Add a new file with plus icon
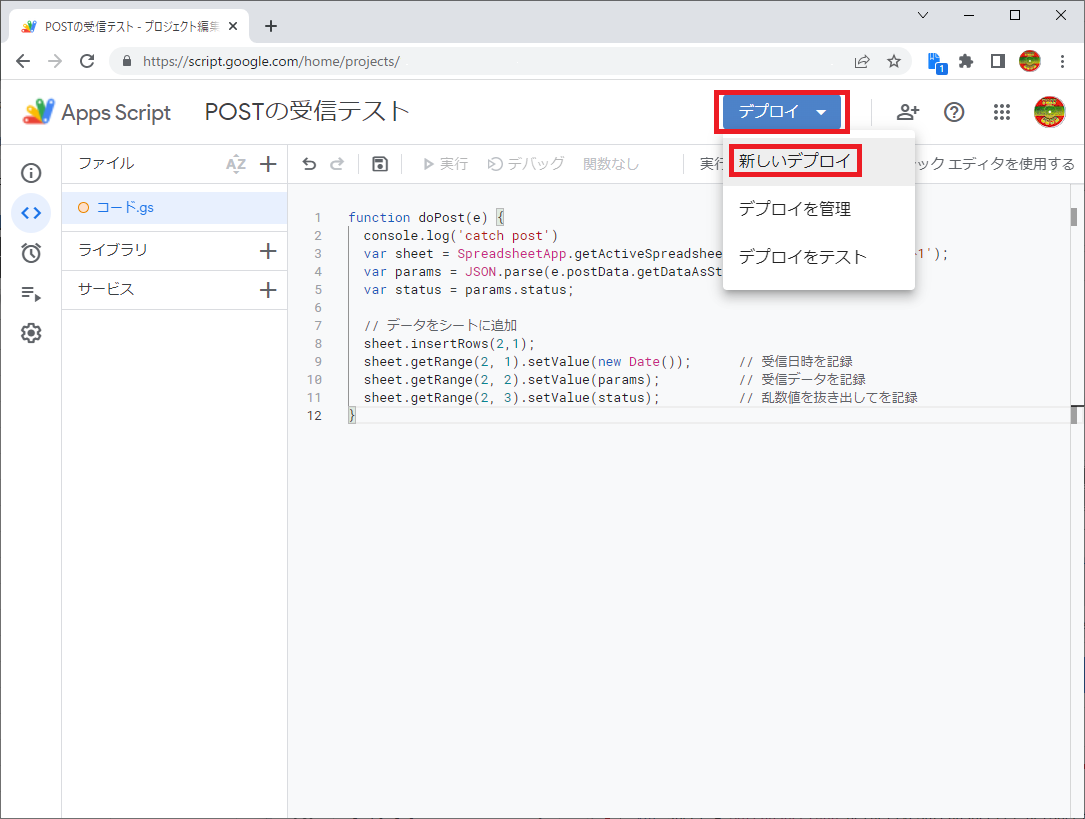The width and height of the screenshot is (1085, 819). (268, 164)
